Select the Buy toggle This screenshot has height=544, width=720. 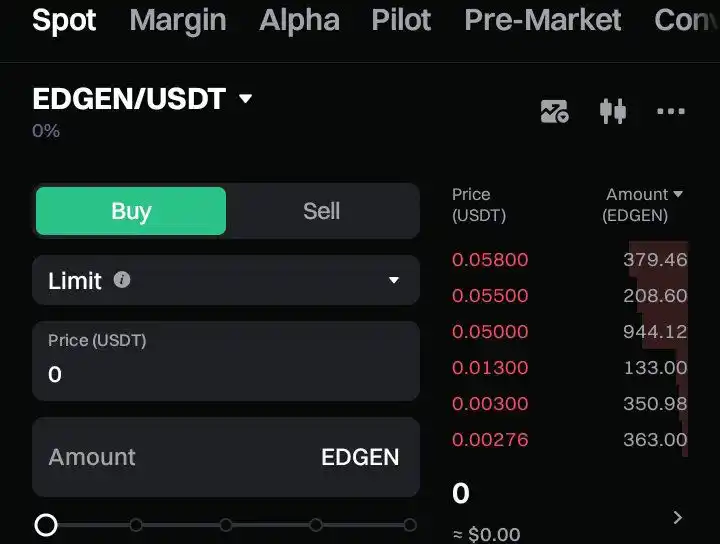click(x=131, y=211)
